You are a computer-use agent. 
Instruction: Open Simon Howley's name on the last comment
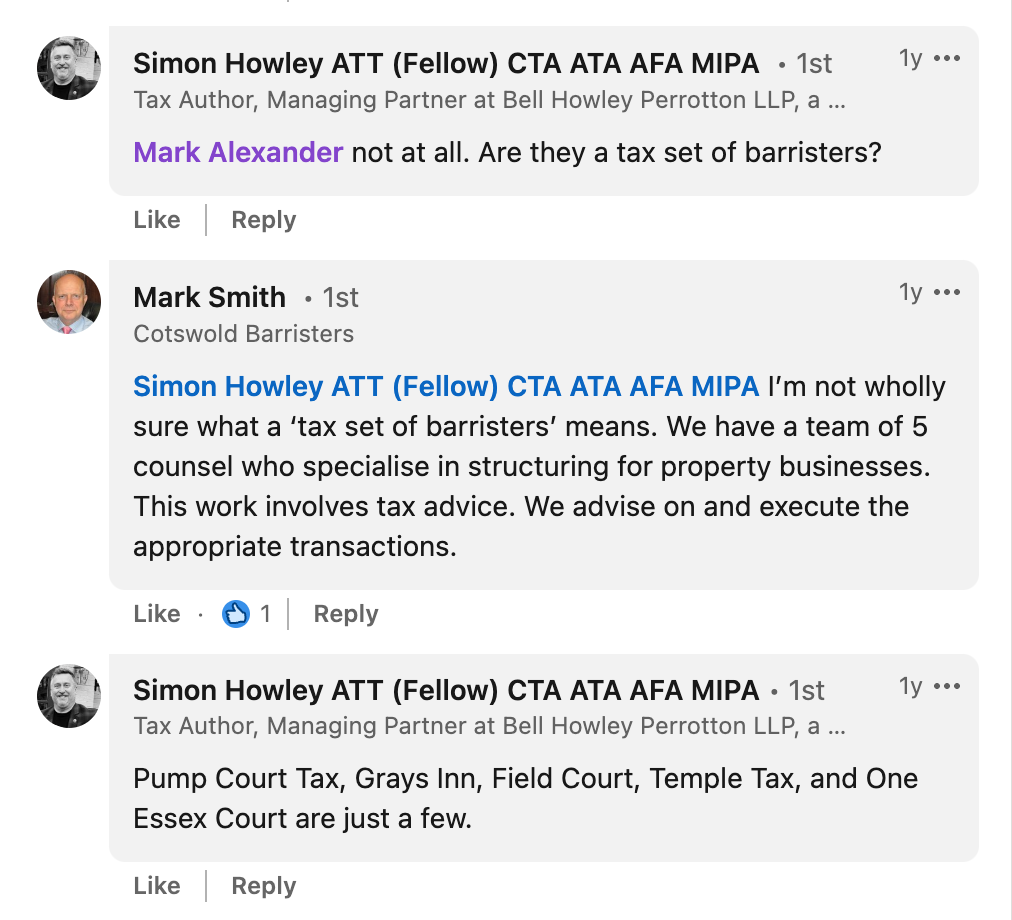pos(446,690)
